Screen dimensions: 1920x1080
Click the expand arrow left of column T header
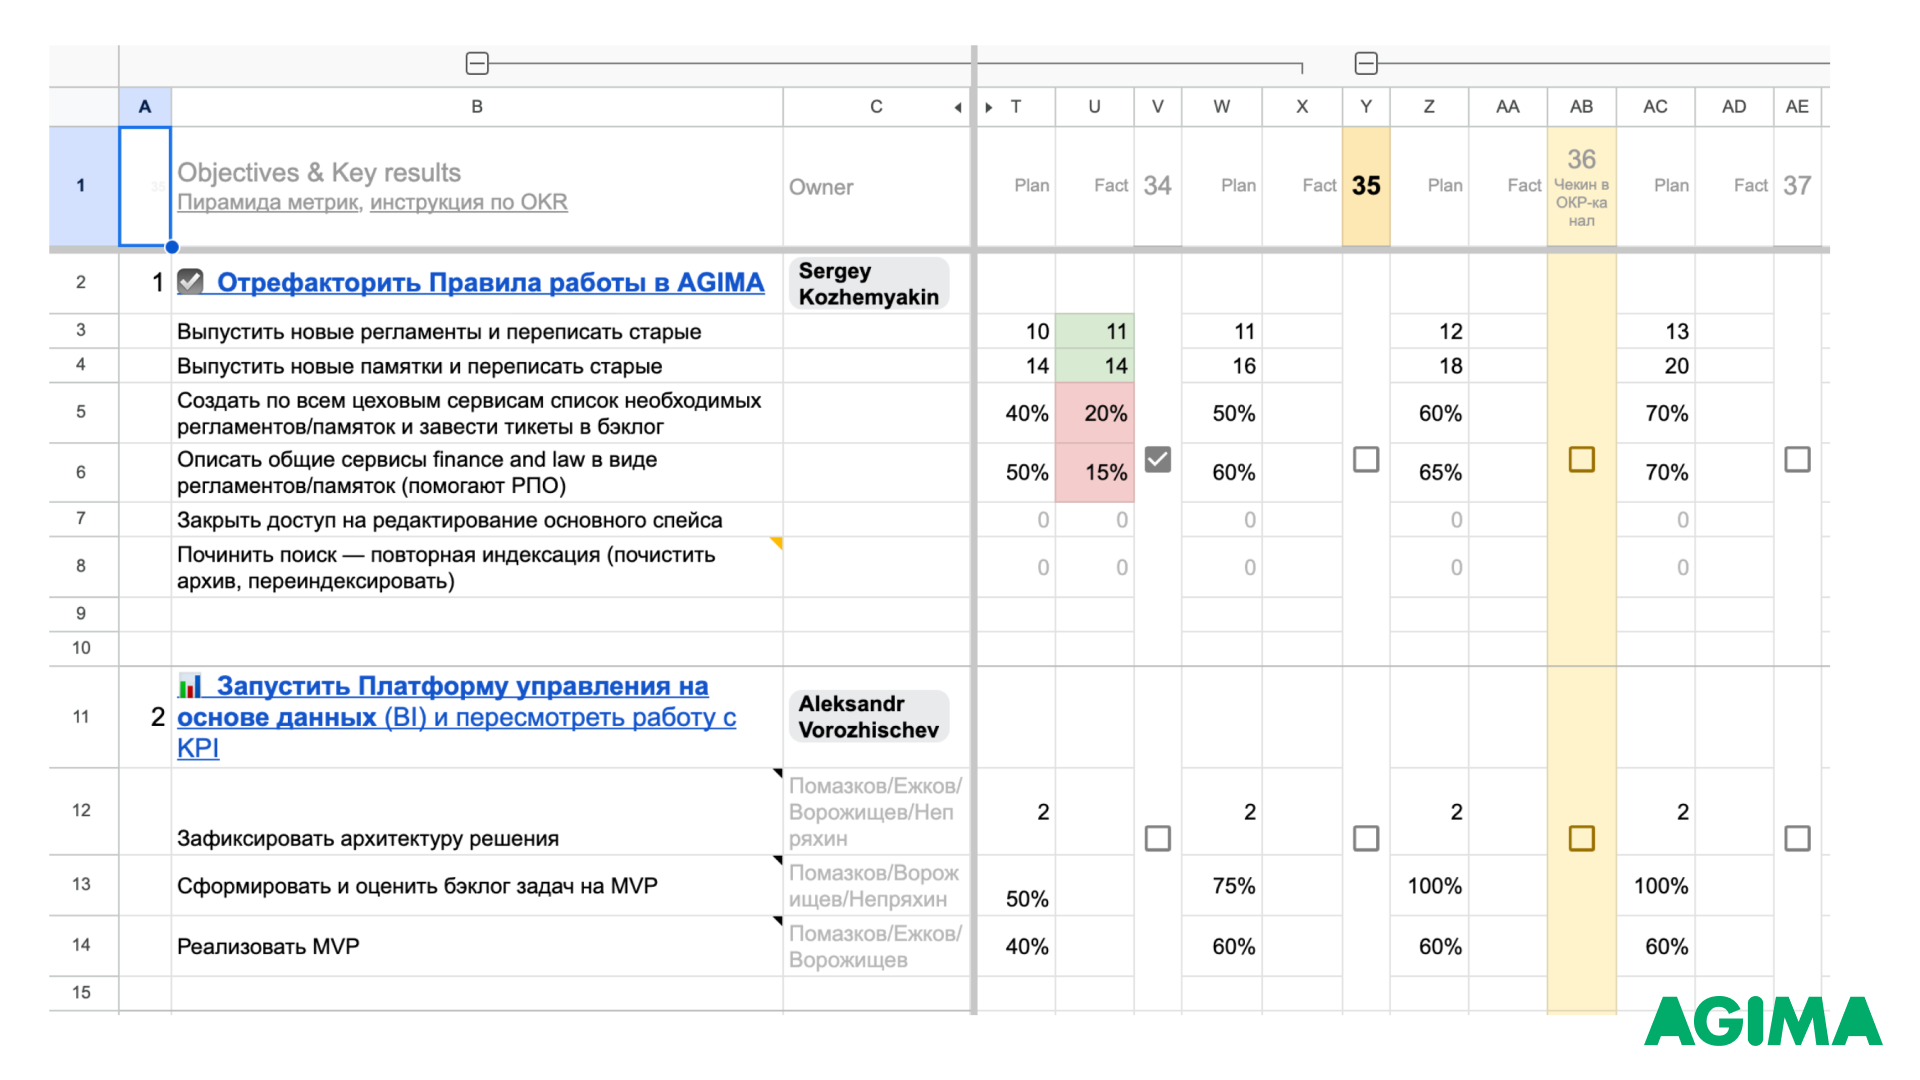989,106
